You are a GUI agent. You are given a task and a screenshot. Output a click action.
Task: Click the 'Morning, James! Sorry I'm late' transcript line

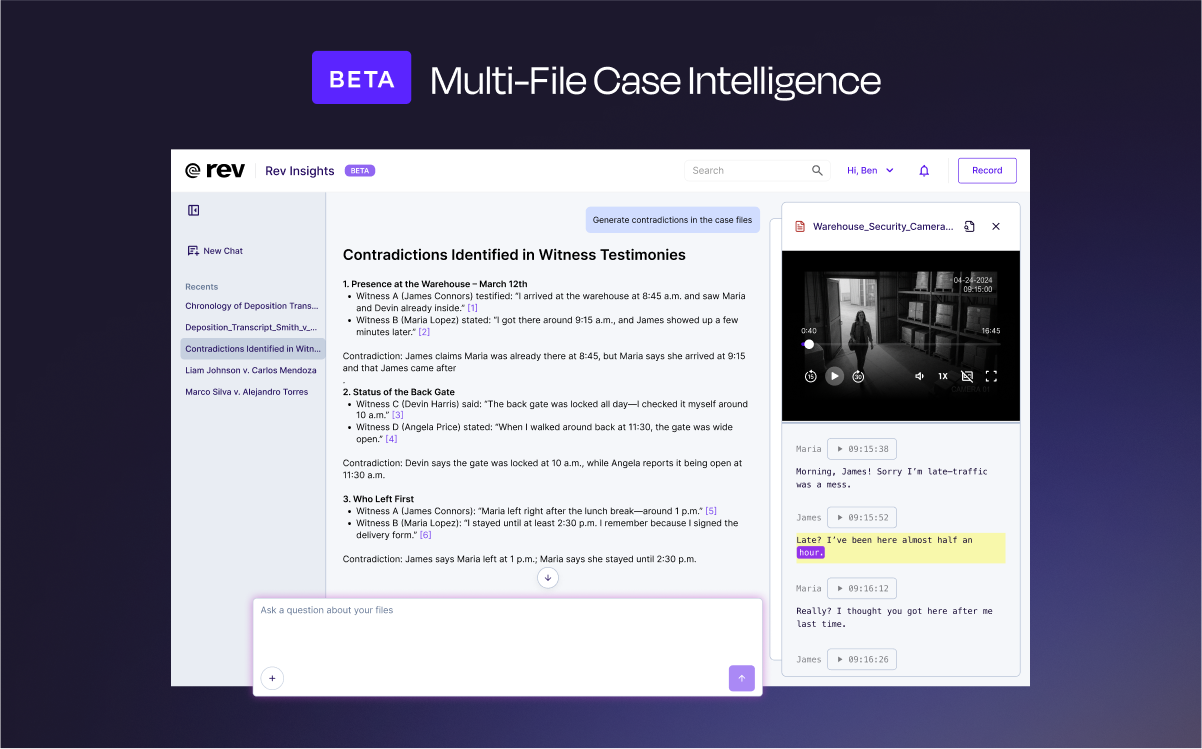[x=893, y=478]
